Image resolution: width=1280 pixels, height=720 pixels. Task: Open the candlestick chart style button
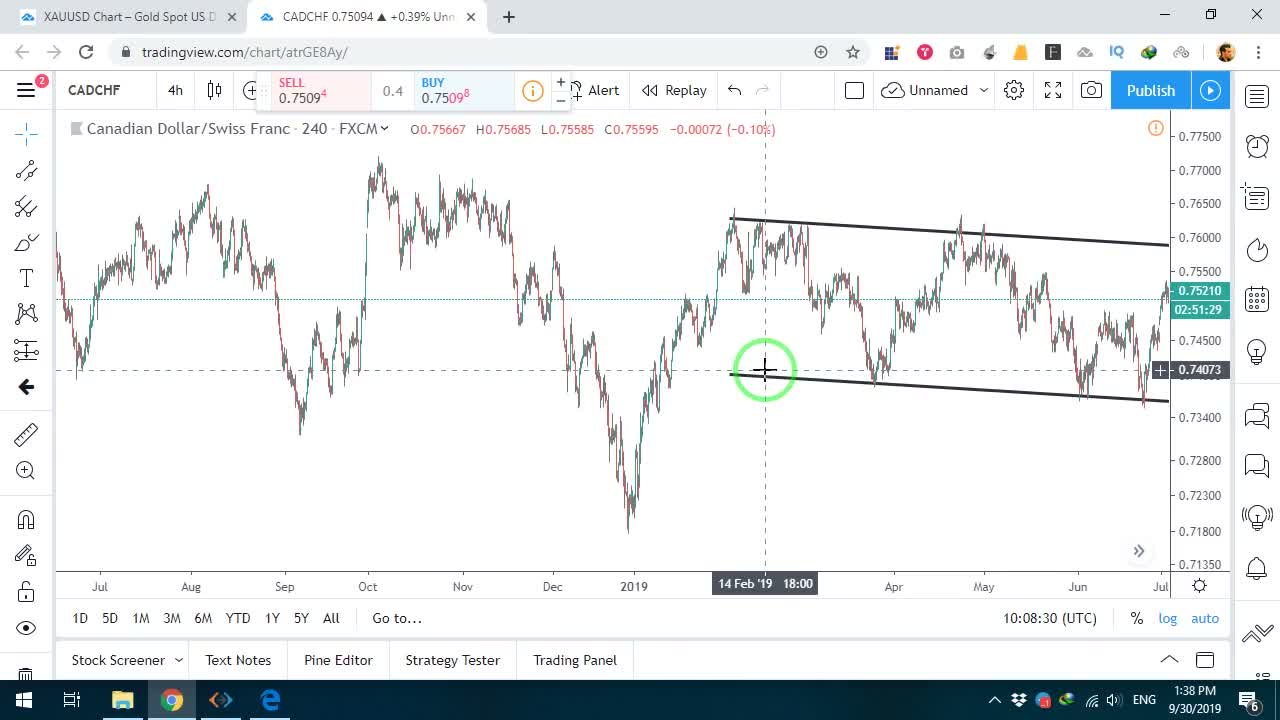(214, 90)
